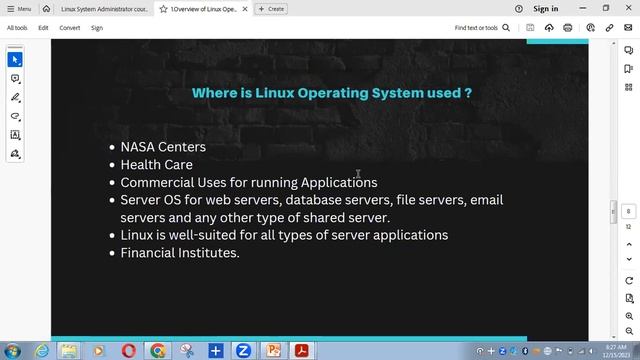Click the Create new tab button
This screenshot has width=640, height=360.
(x=271, y=9)
